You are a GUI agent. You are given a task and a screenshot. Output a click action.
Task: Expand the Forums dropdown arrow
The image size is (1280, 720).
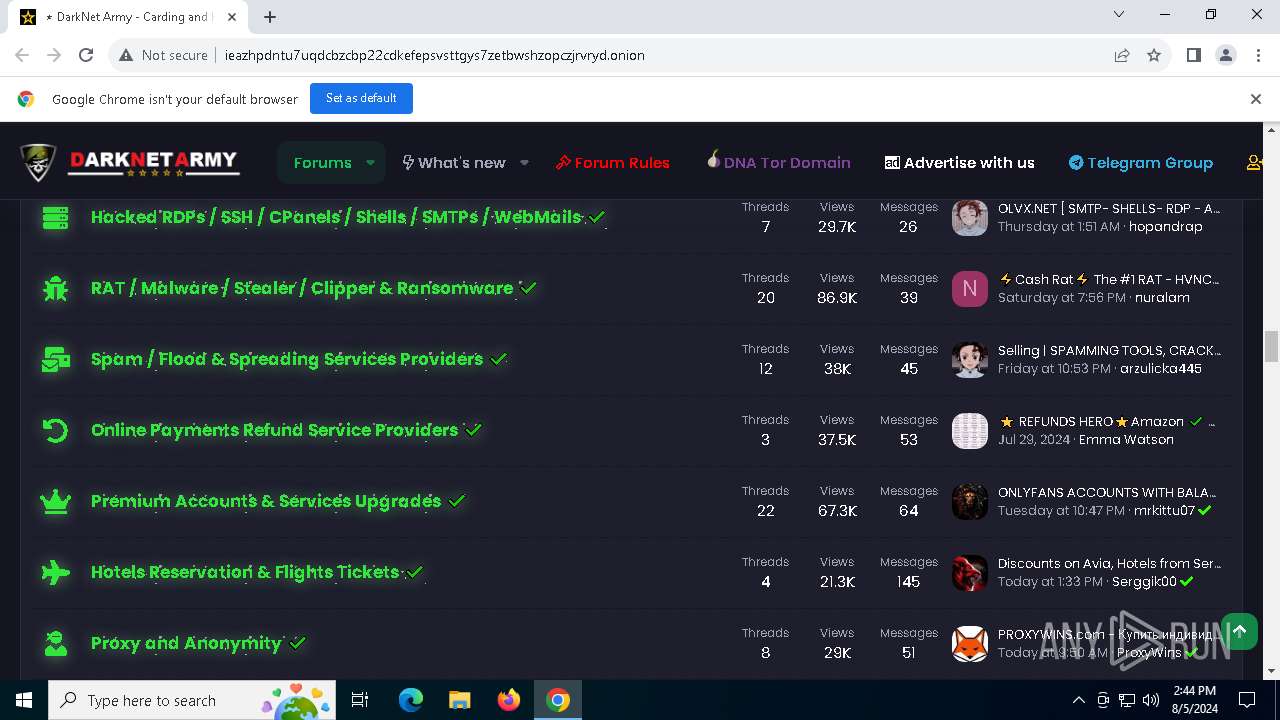click(370, 163)
